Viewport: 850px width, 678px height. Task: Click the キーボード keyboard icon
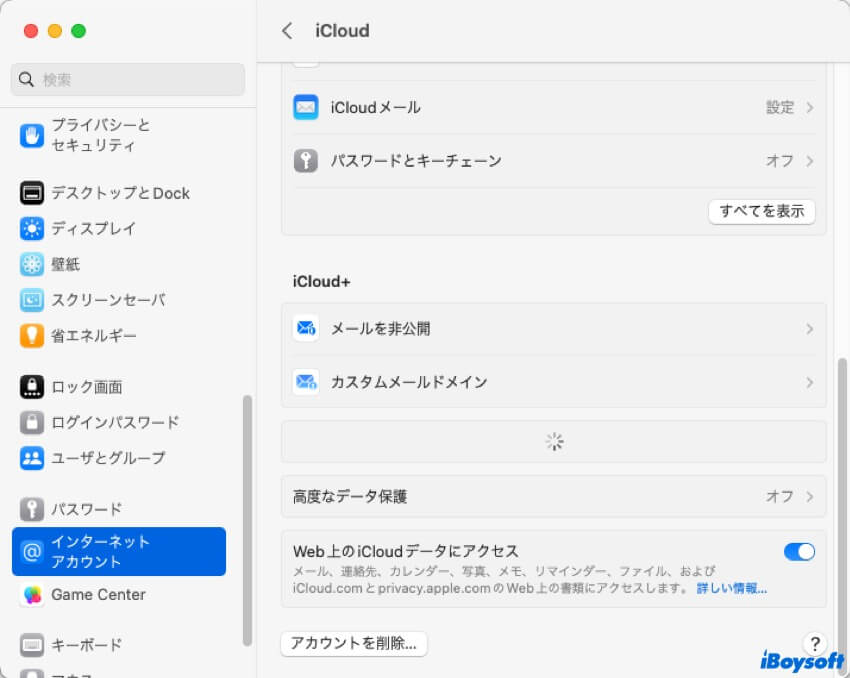(32, 645)
